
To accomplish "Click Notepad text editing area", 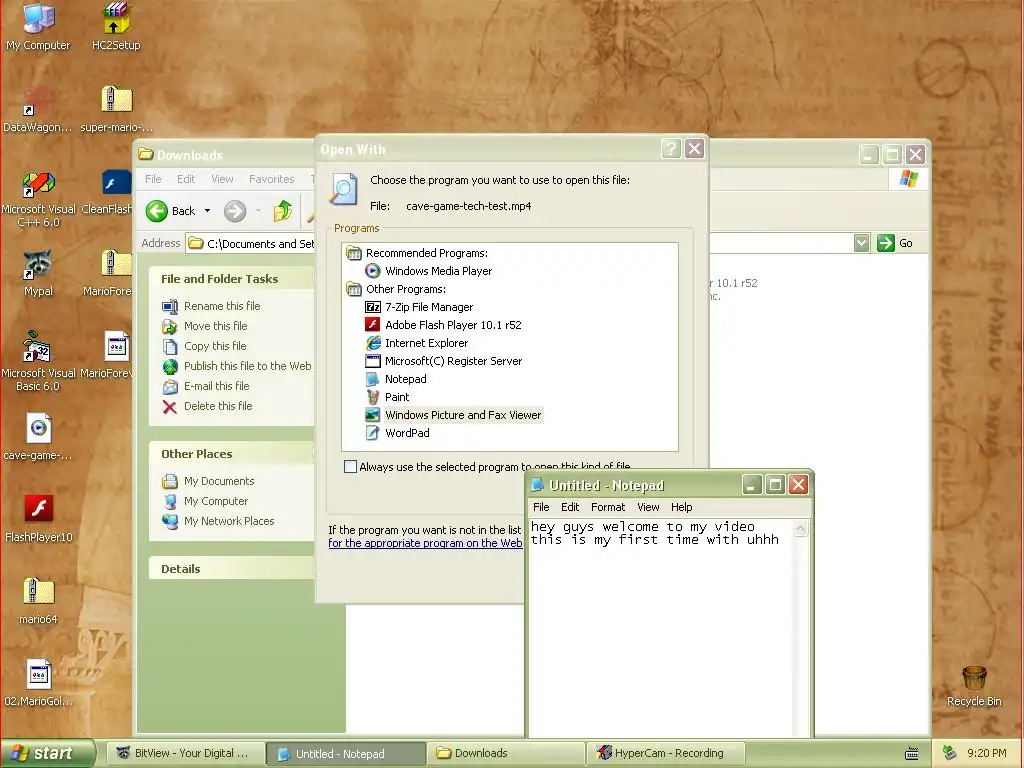I will point(660,627).
